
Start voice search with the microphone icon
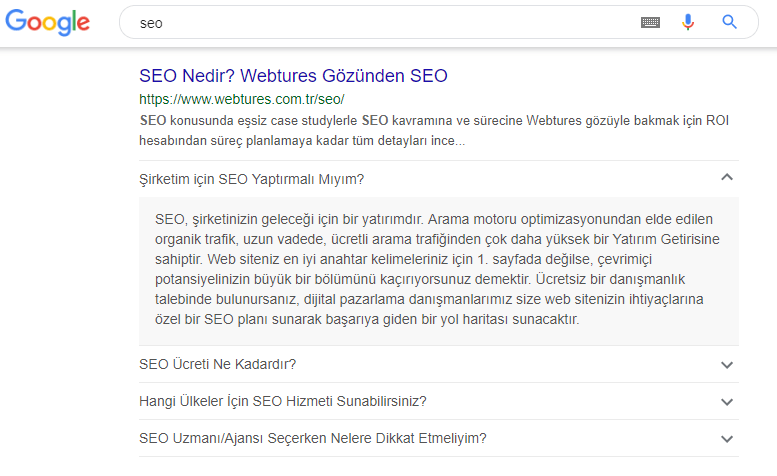(x=688, y=22)
